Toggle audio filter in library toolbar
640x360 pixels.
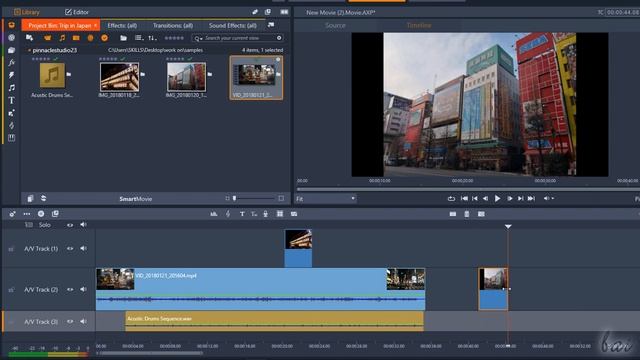[x=62, y=38]
